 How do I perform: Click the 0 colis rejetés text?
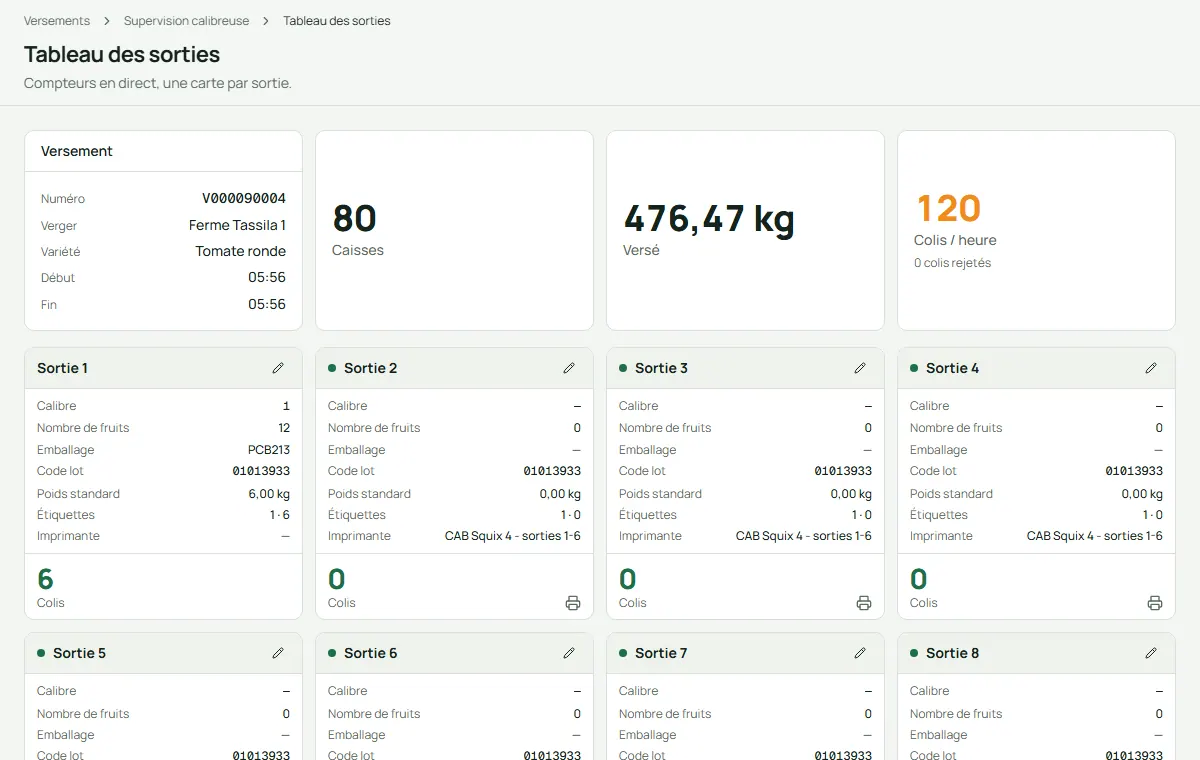[953, 263]
